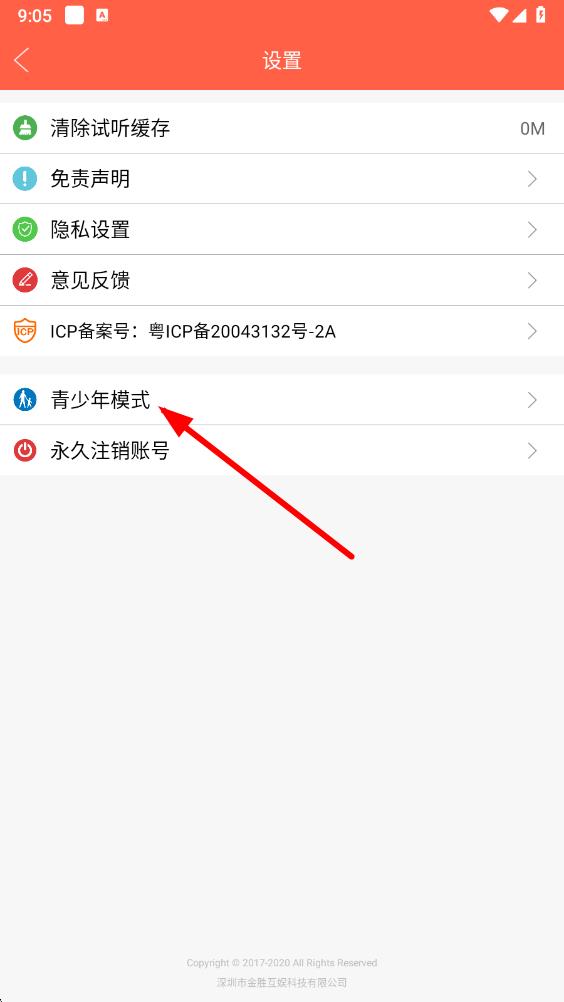Image resolution: width=564 pixels, height=1002 pixels.
Task: Click the green broom cache icon
Action: point(25,128)
